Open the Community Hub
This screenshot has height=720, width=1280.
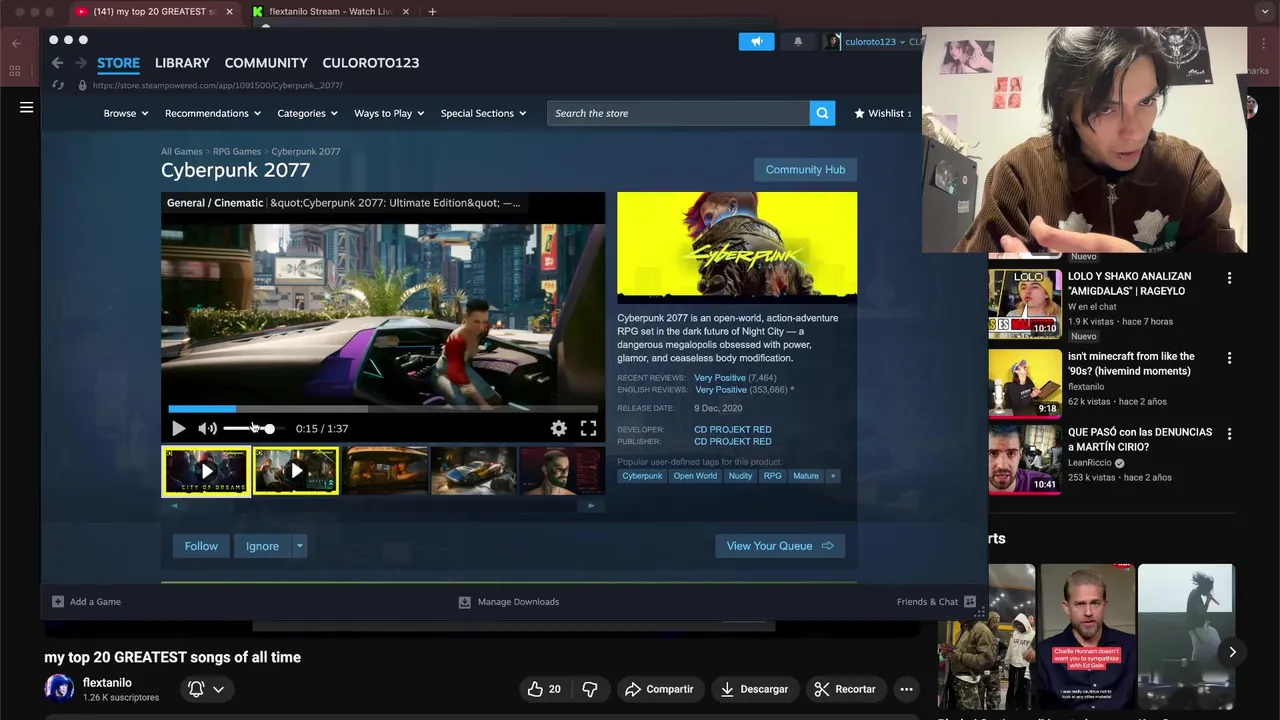805,170
